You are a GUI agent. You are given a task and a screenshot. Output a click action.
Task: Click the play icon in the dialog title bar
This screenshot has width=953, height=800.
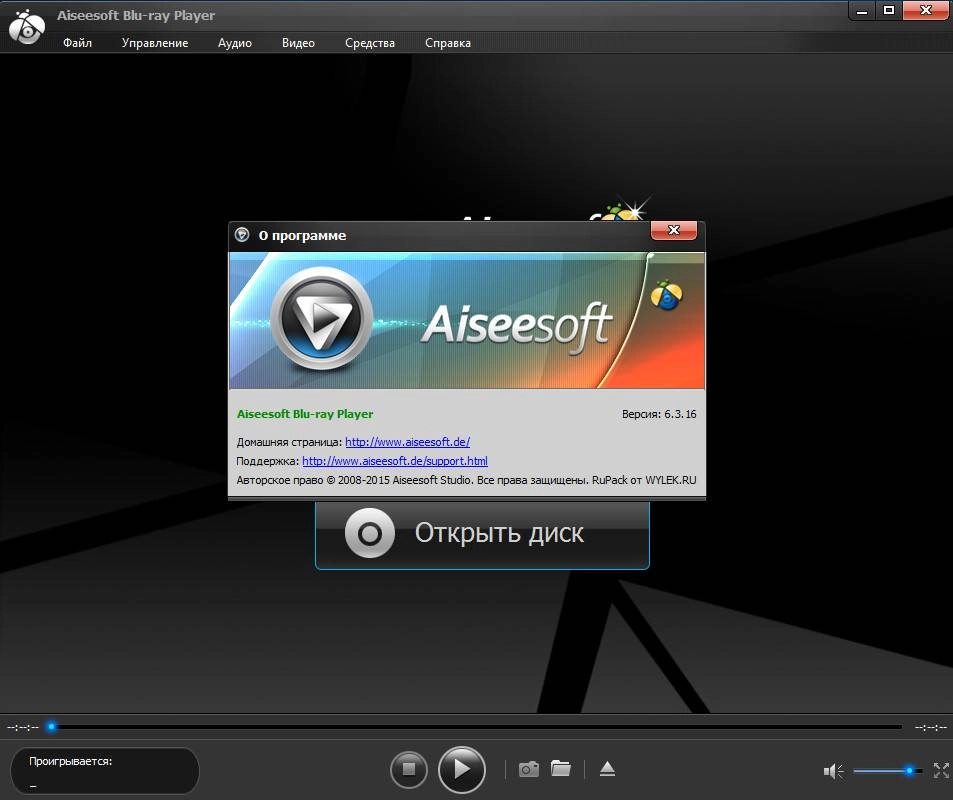click(x=242, y=235)
